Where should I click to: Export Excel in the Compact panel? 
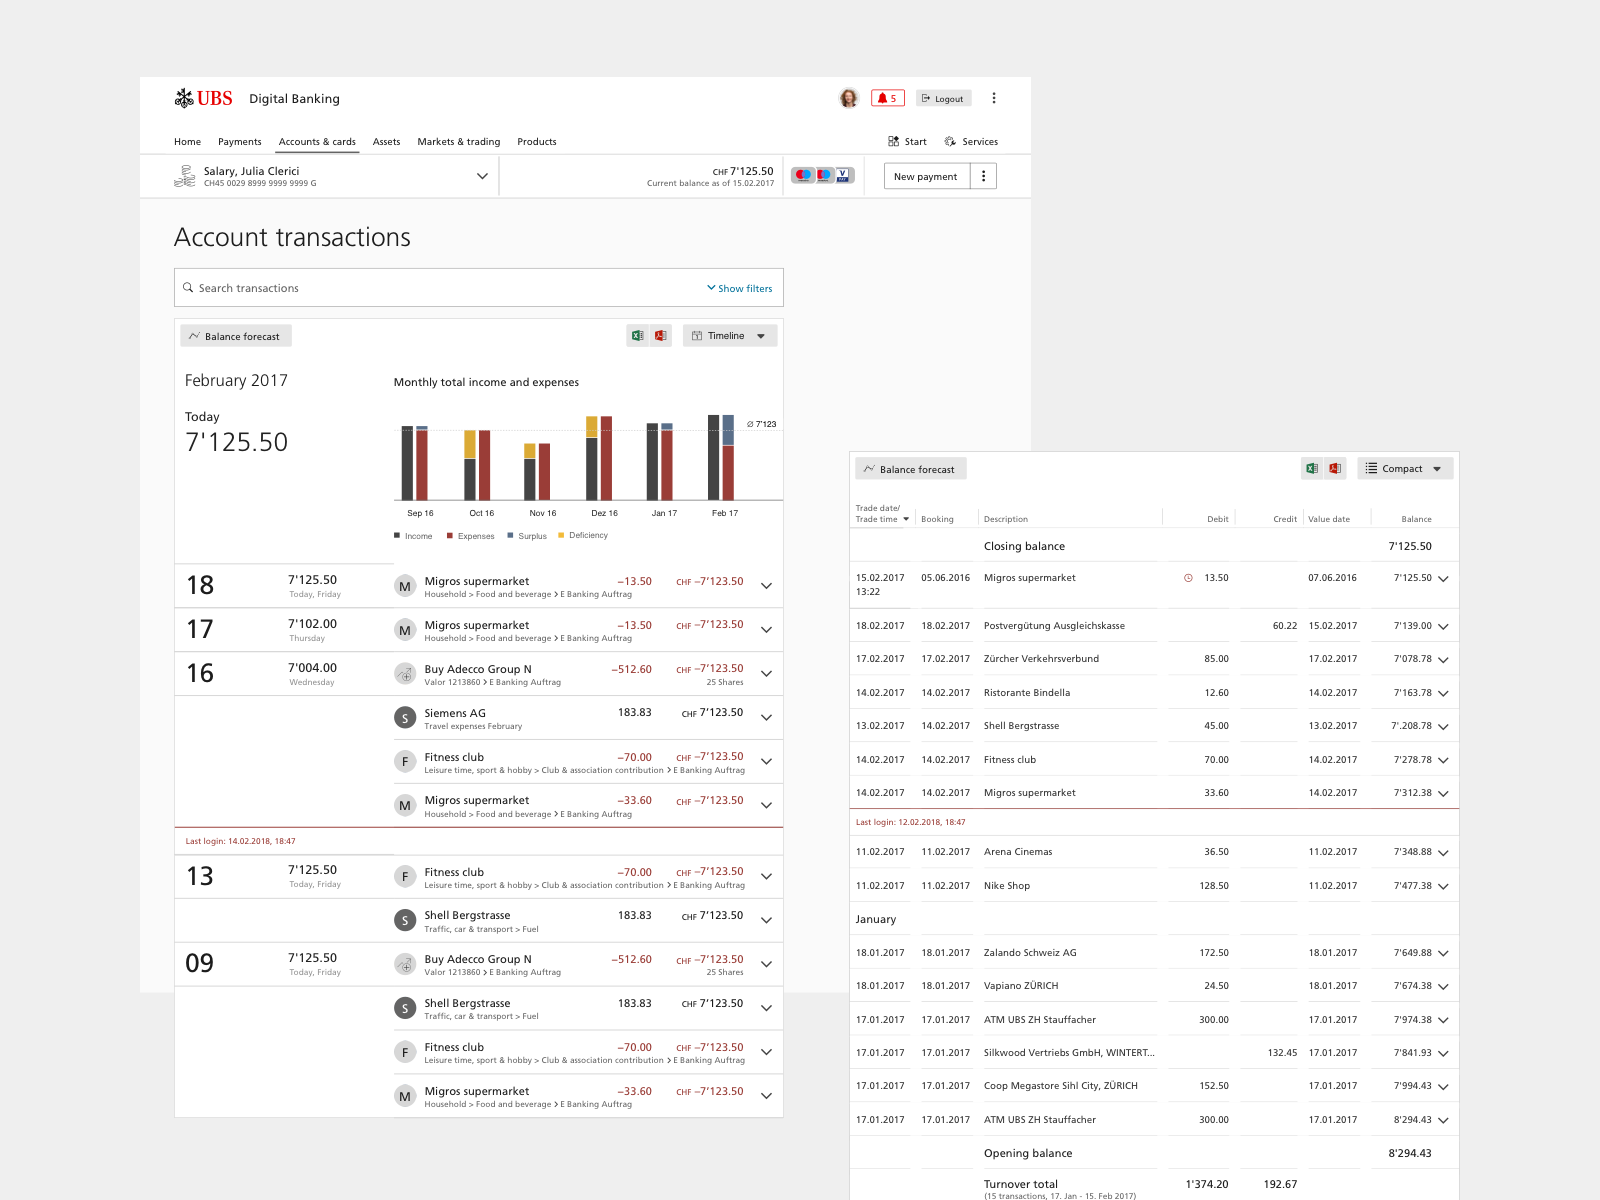coord(1312,468)
